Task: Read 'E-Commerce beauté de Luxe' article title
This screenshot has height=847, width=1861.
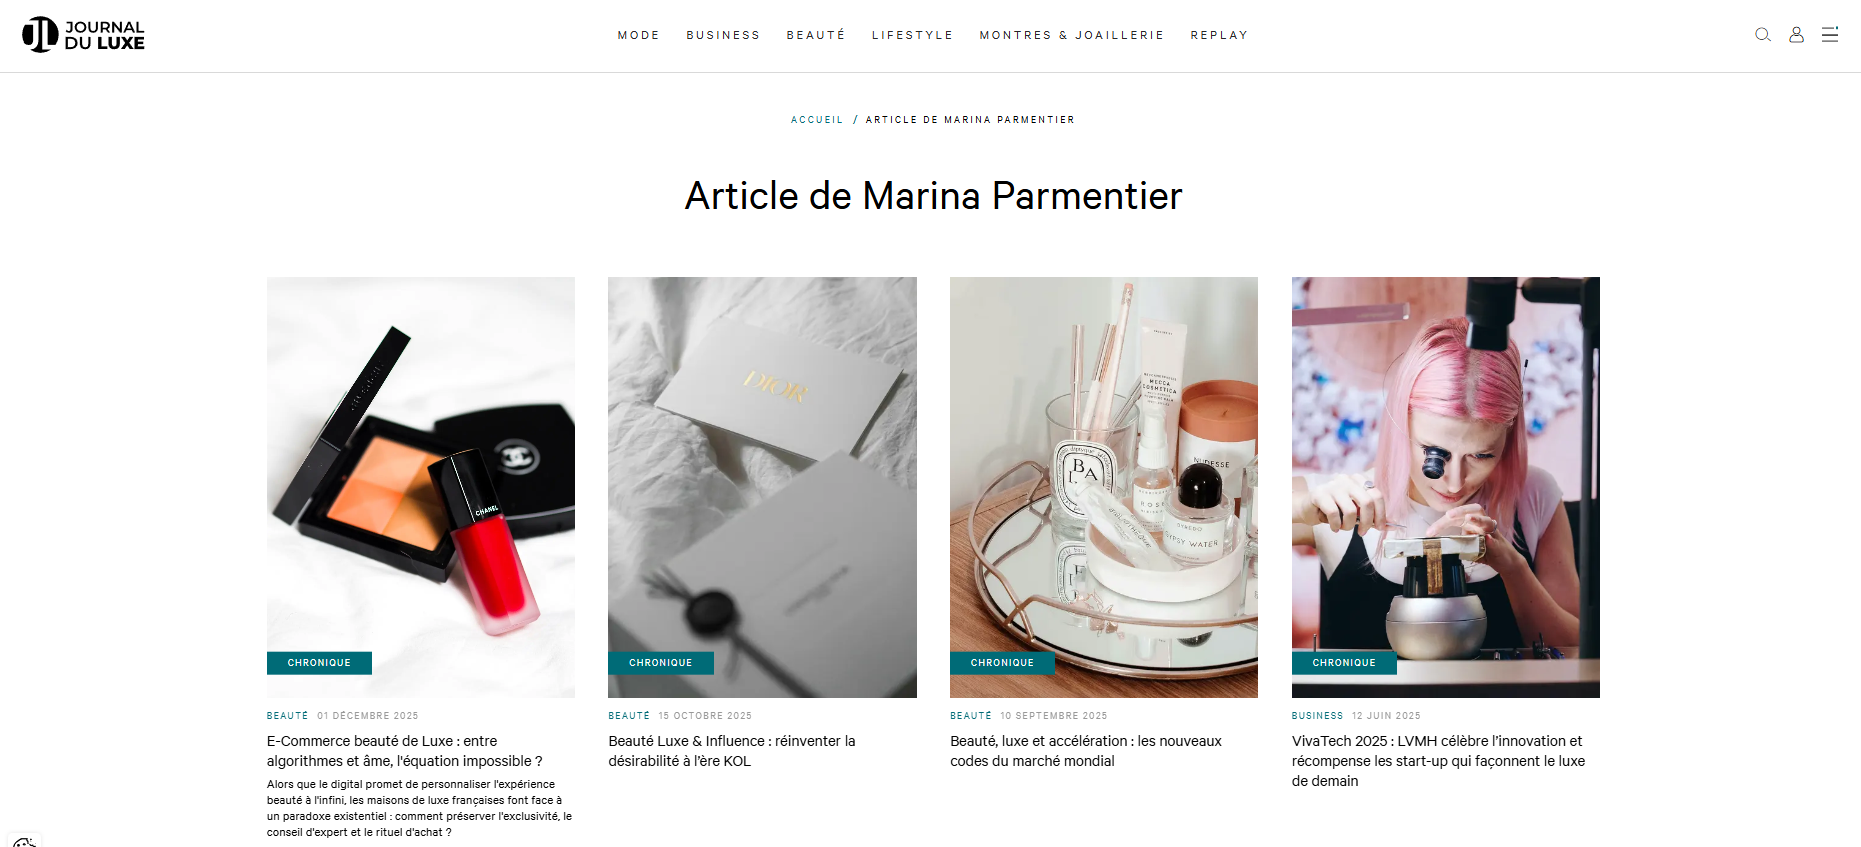Action: pos(405,751)
